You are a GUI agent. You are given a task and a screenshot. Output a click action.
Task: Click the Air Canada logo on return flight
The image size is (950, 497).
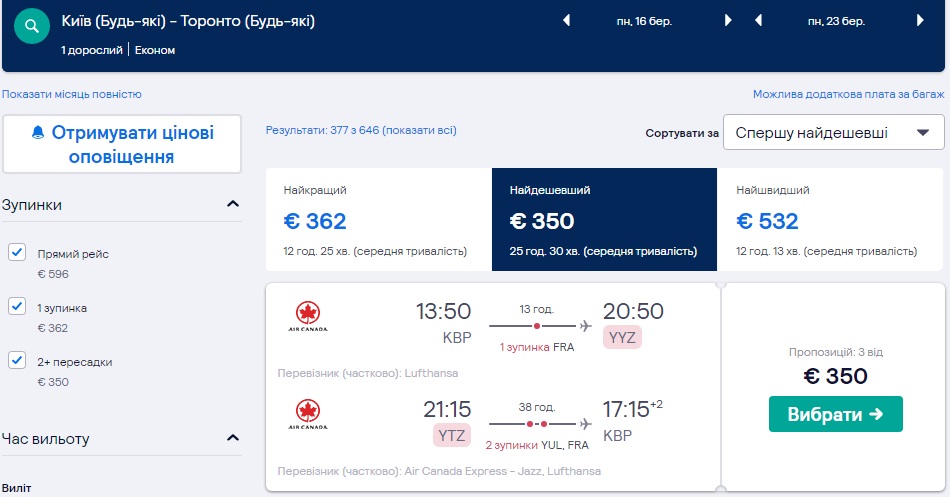pos(306,413)
